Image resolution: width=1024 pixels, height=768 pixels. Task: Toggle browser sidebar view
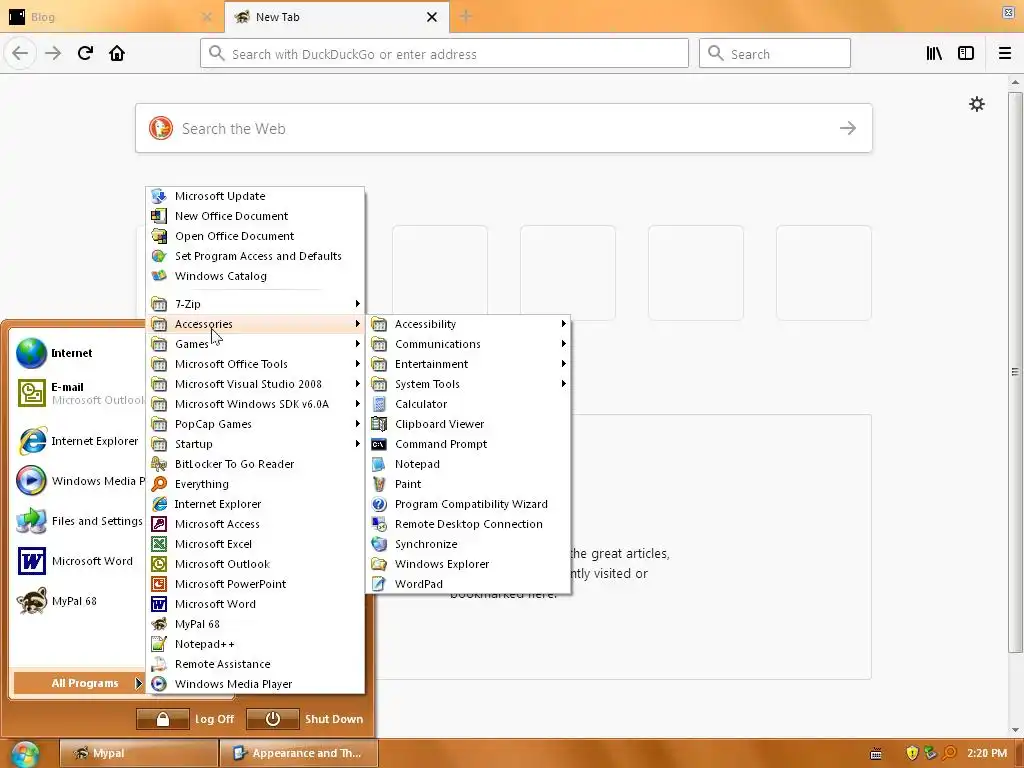[966, 54]
